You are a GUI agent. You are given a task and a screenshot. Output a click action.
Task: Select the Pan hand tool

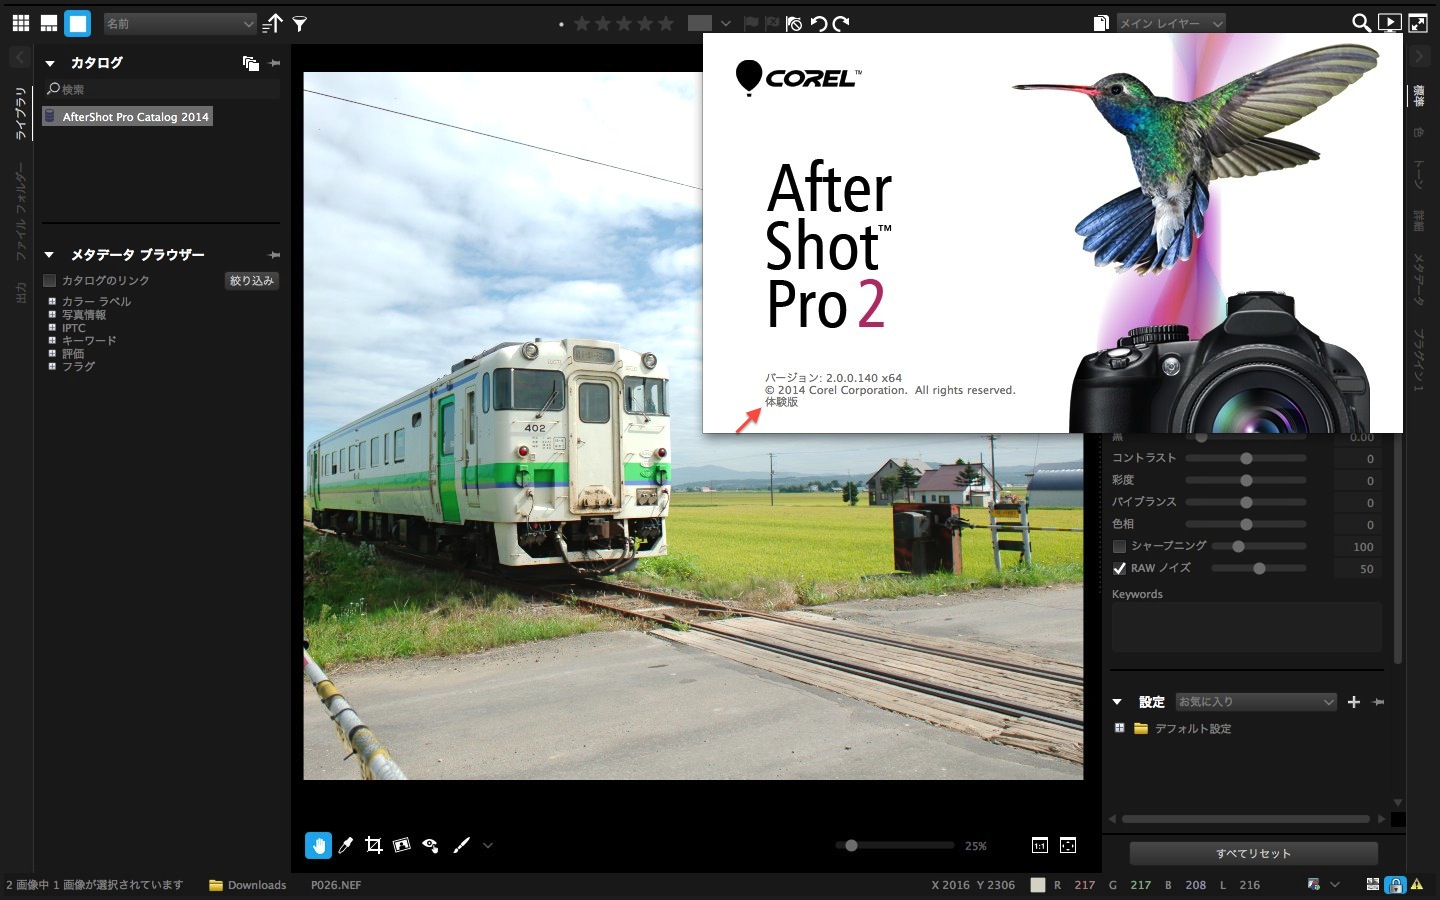tap(318, 845)
